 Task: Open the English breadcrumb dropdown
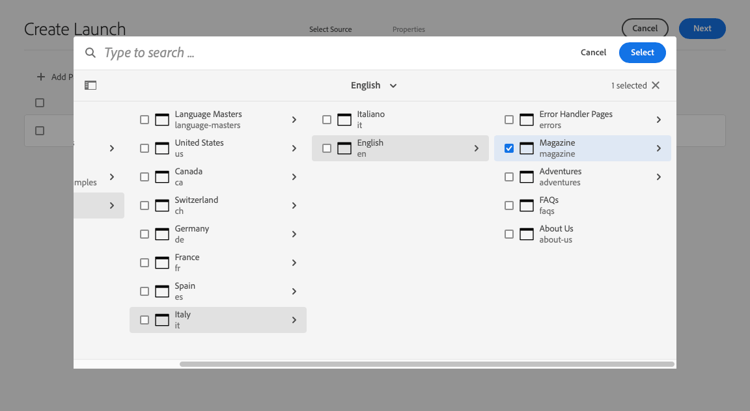point(374,86)
